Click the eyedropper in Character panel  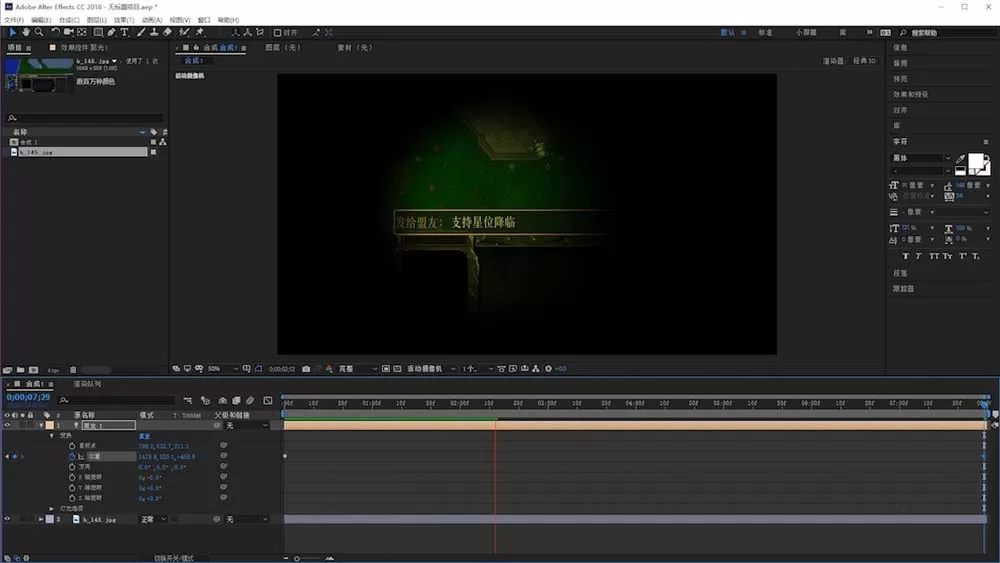960,158
